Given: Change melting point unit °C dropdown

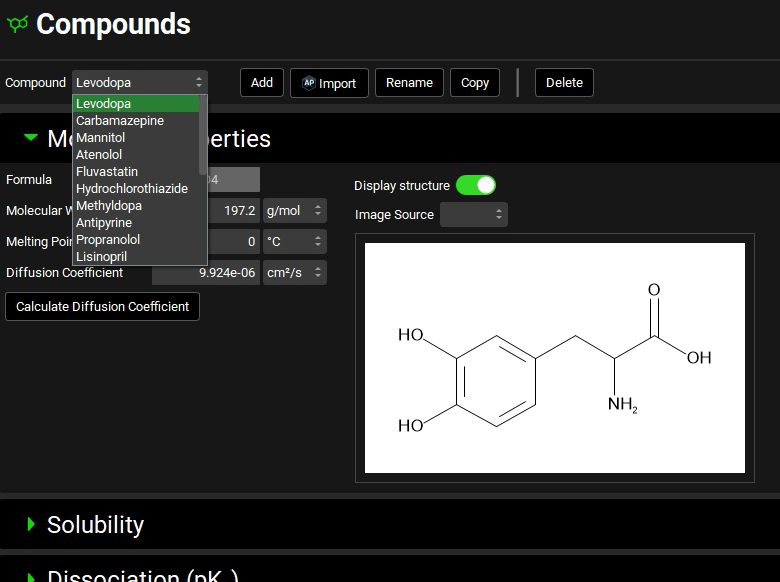Looking at the screenshot, I should pos(294,242).
